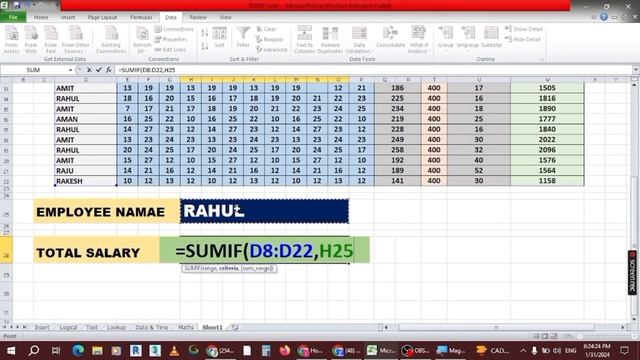Click the From Web icon
640x360 pixels.
[x=31, y=39]
